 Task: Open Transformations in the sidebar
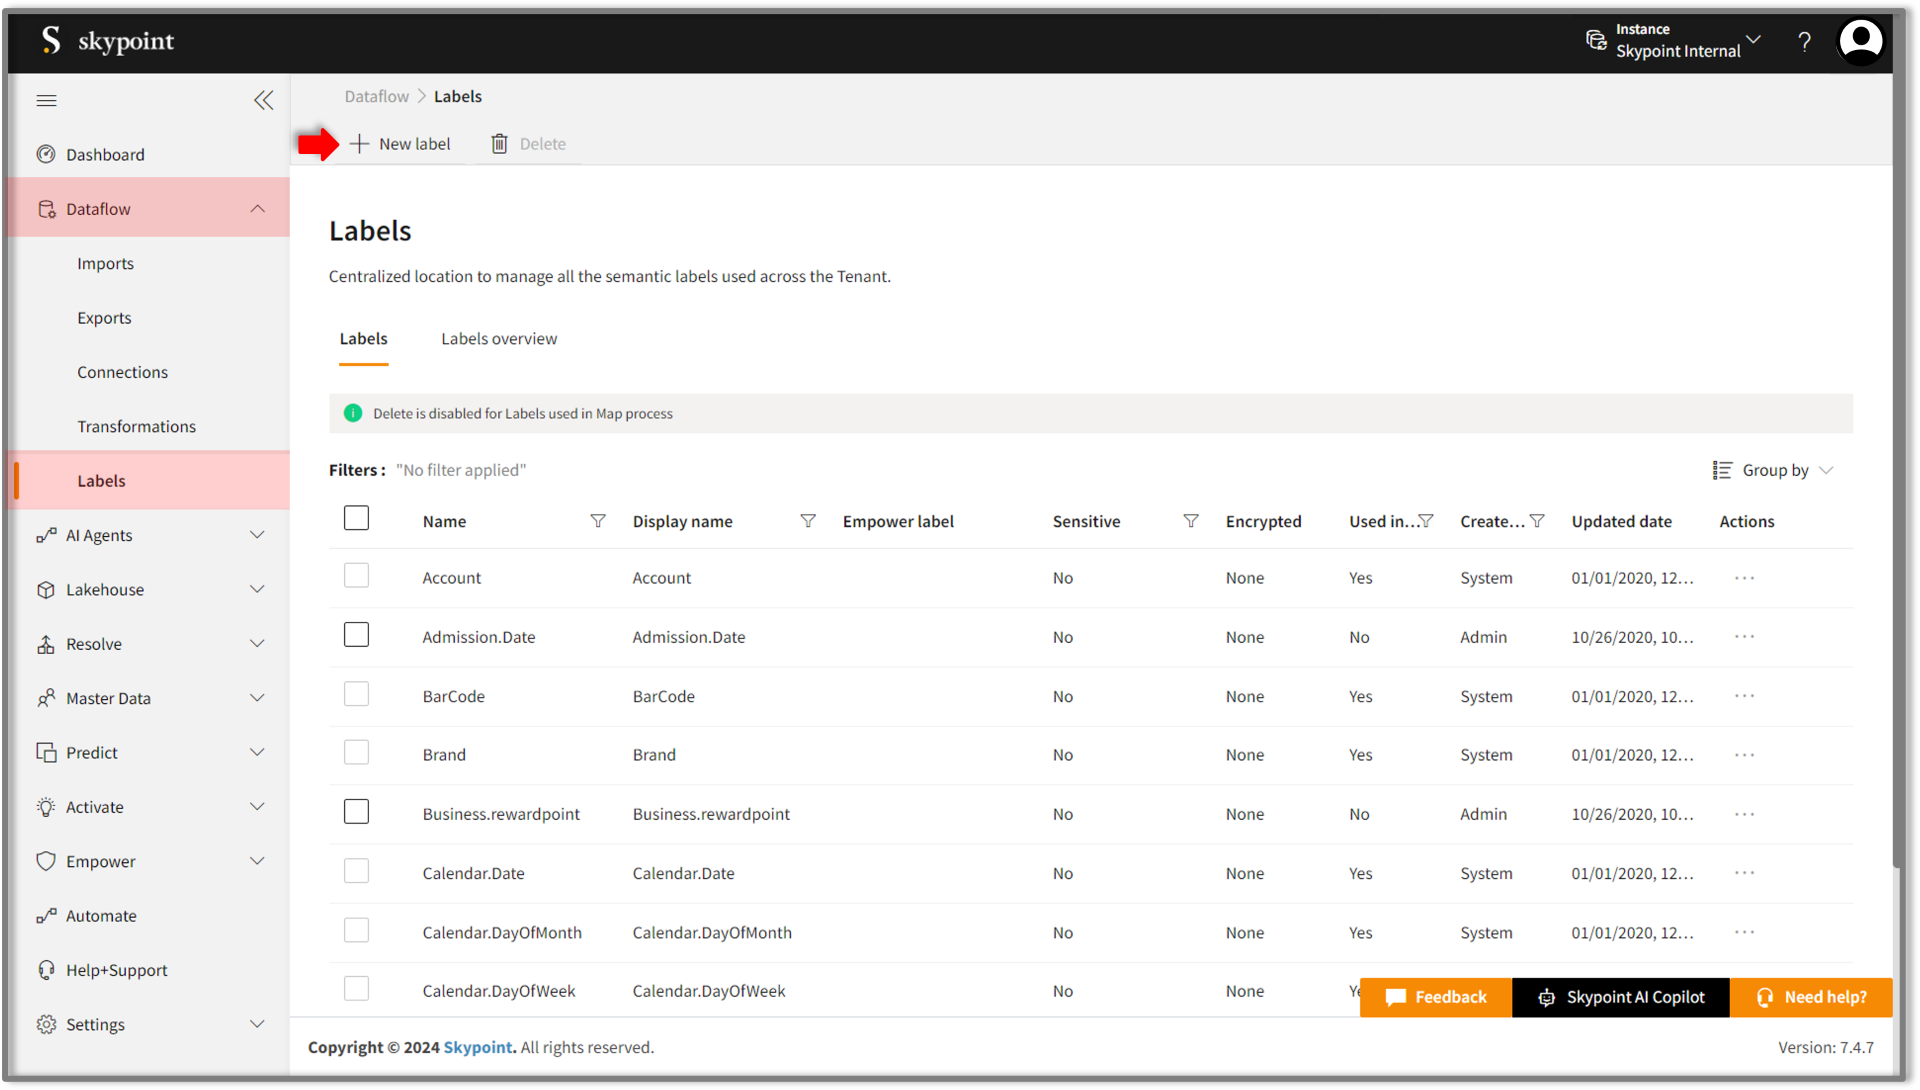click(136, 427)
